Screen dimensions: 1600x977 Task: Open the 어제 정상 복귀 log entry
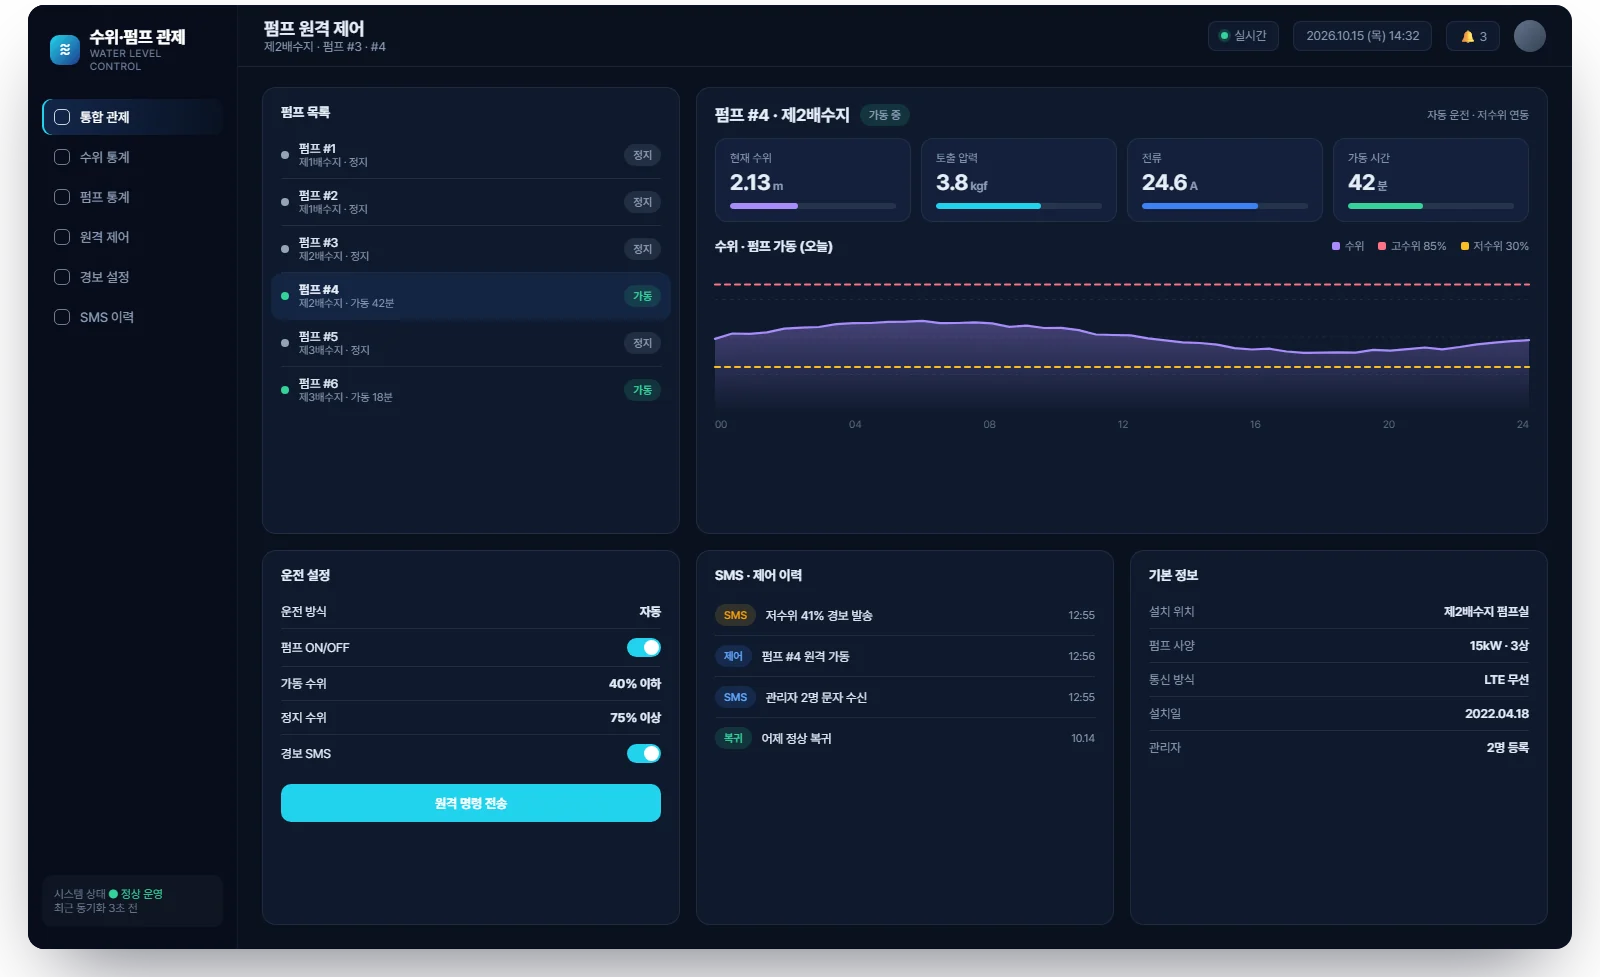point(905,738)
